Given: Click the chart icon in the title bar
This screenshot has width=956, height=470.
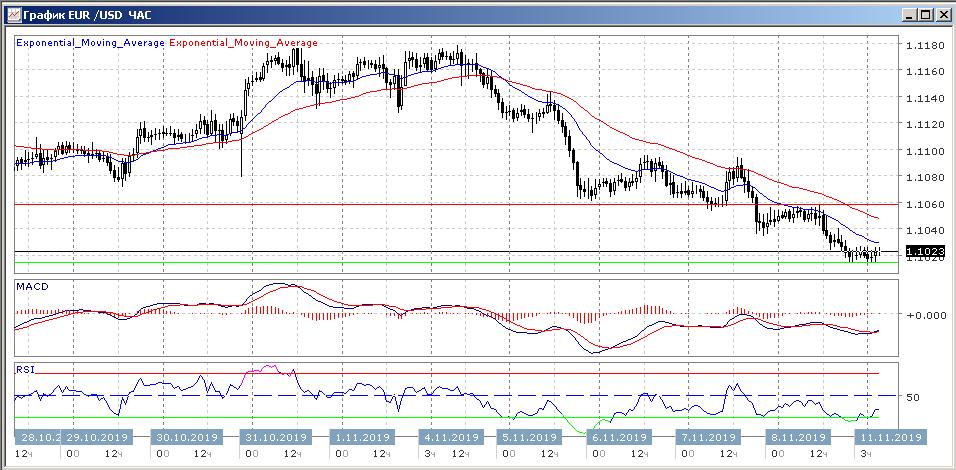Looking at the screenshot, I should (12, 15).
